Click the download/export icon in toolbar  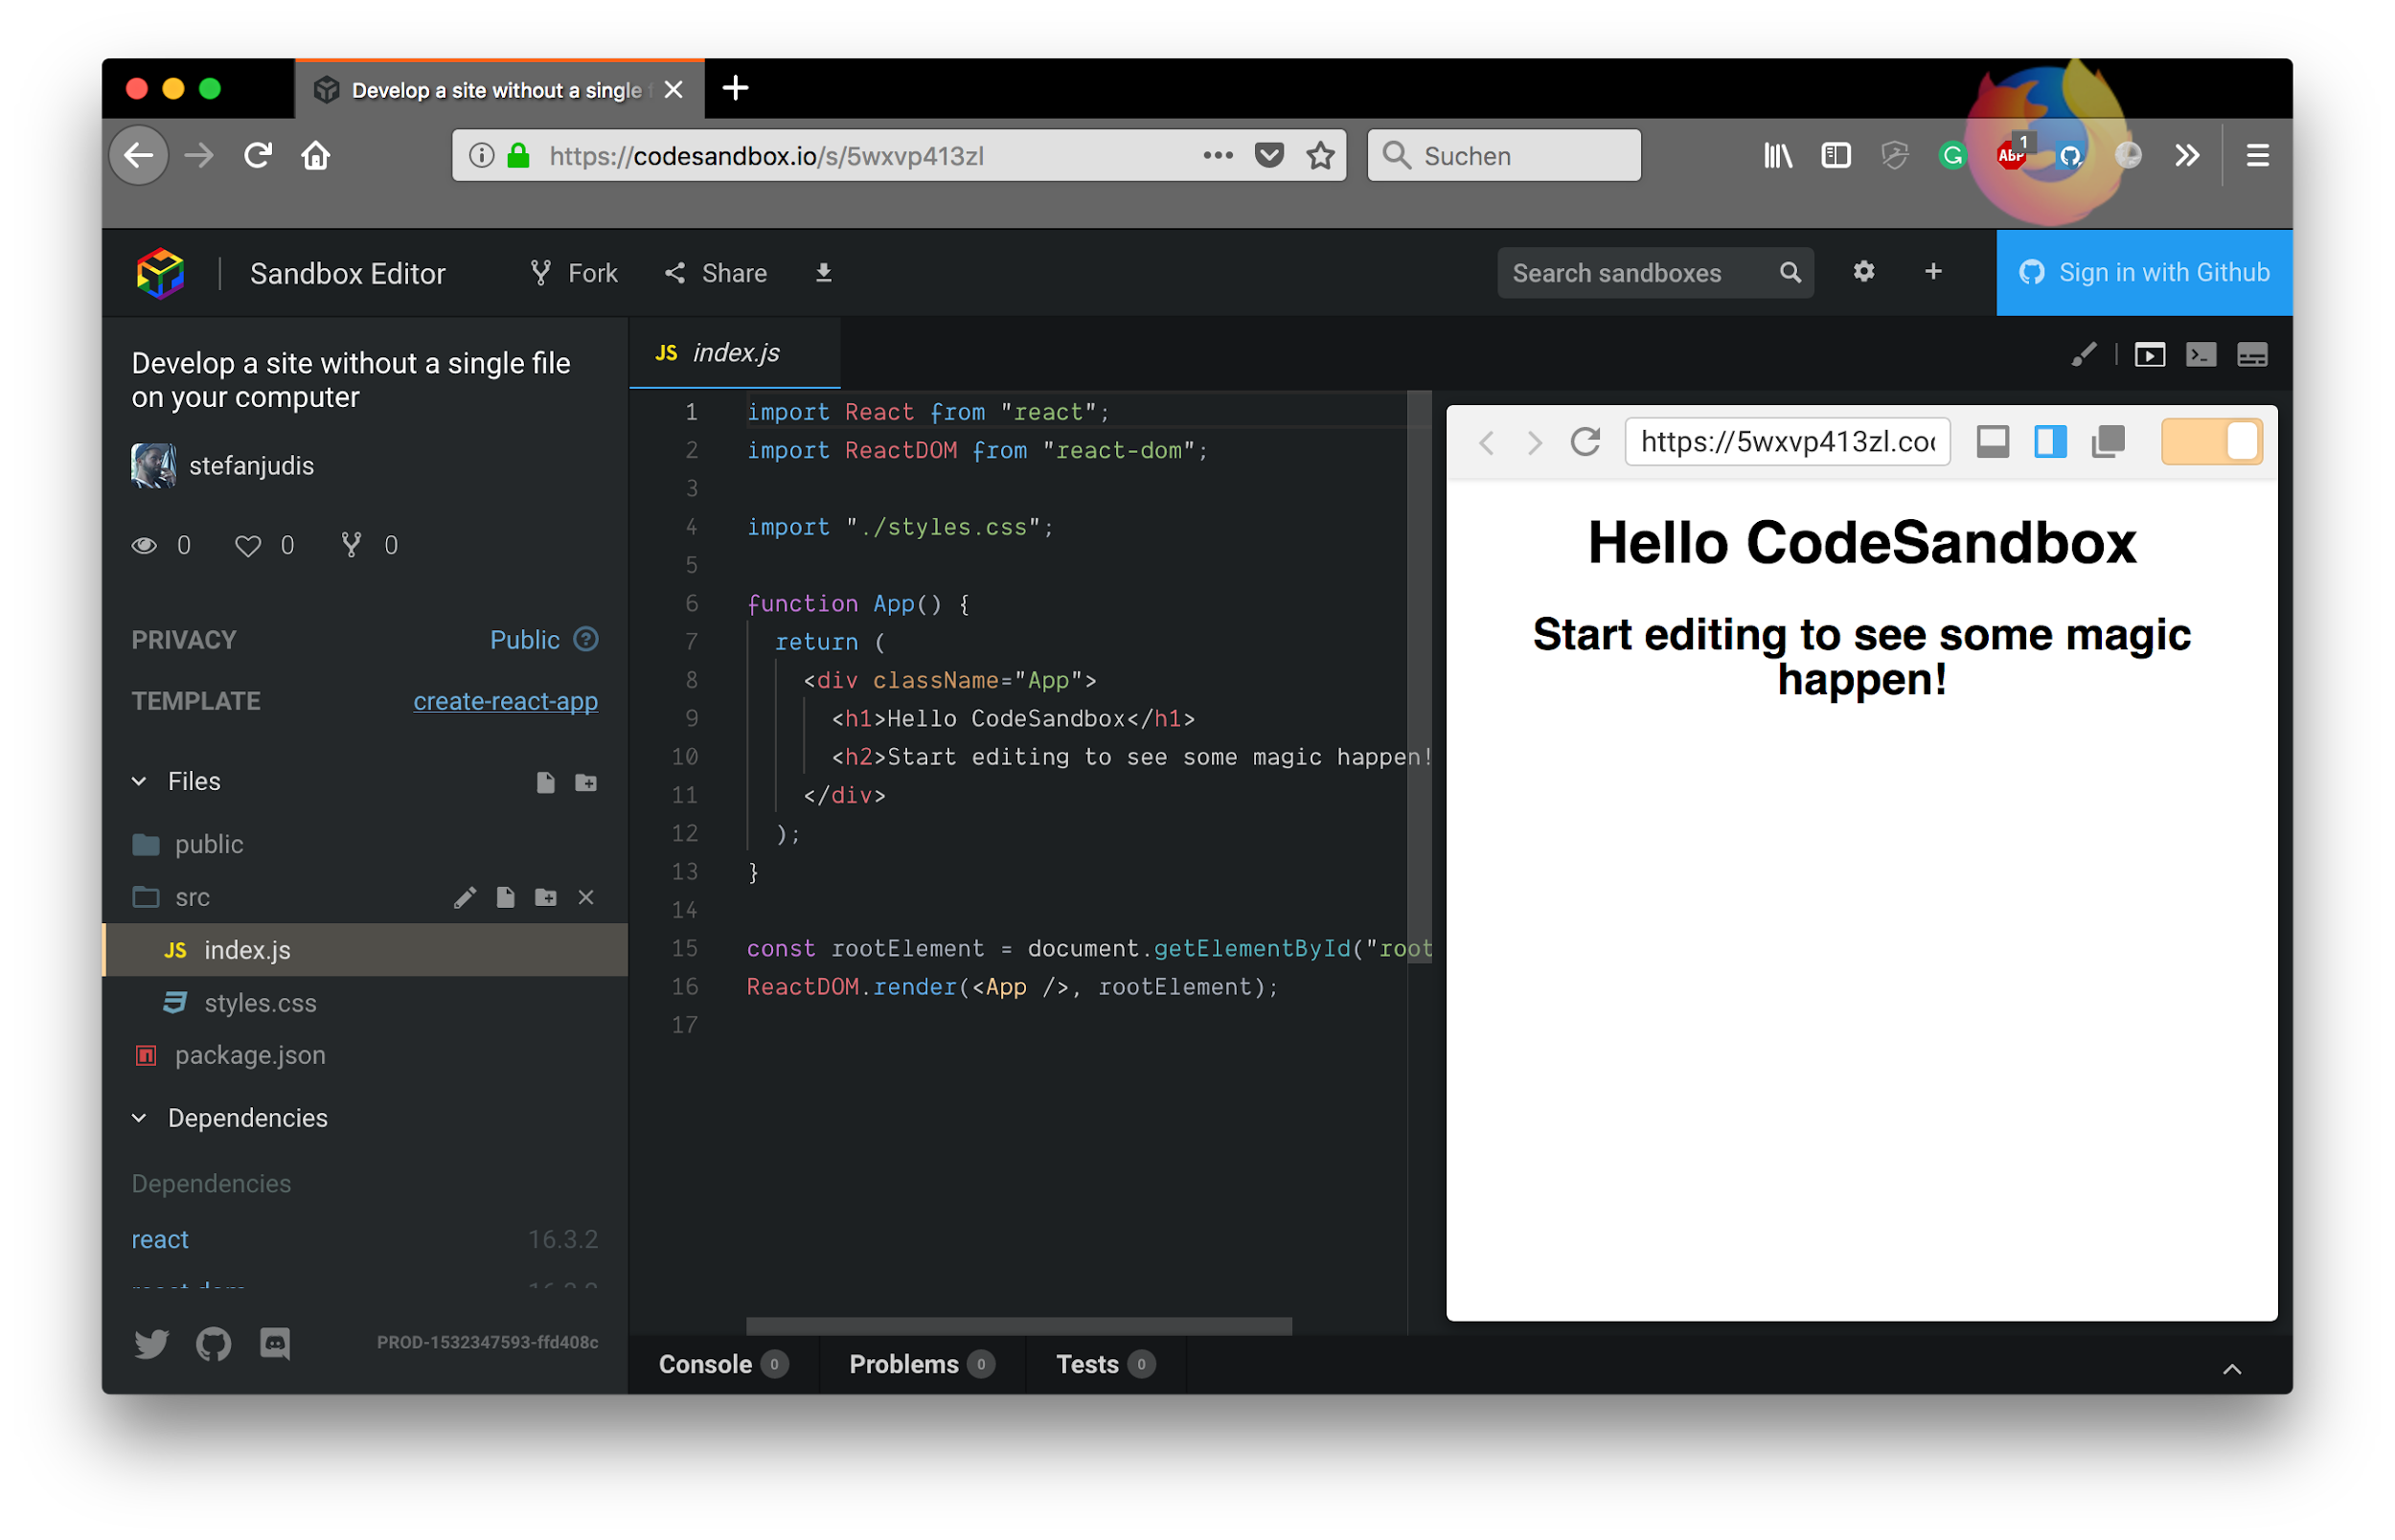click(x=822, y=274)
